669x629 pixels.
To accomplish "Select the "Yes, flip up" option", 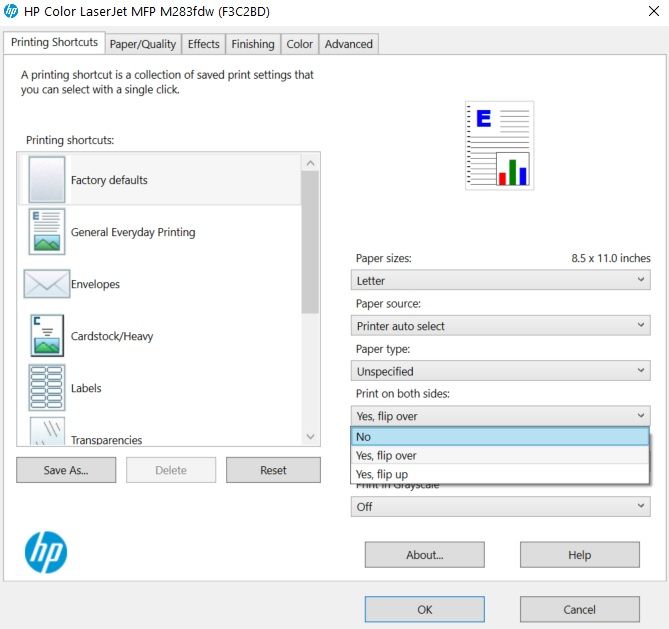I will [500, 474].
